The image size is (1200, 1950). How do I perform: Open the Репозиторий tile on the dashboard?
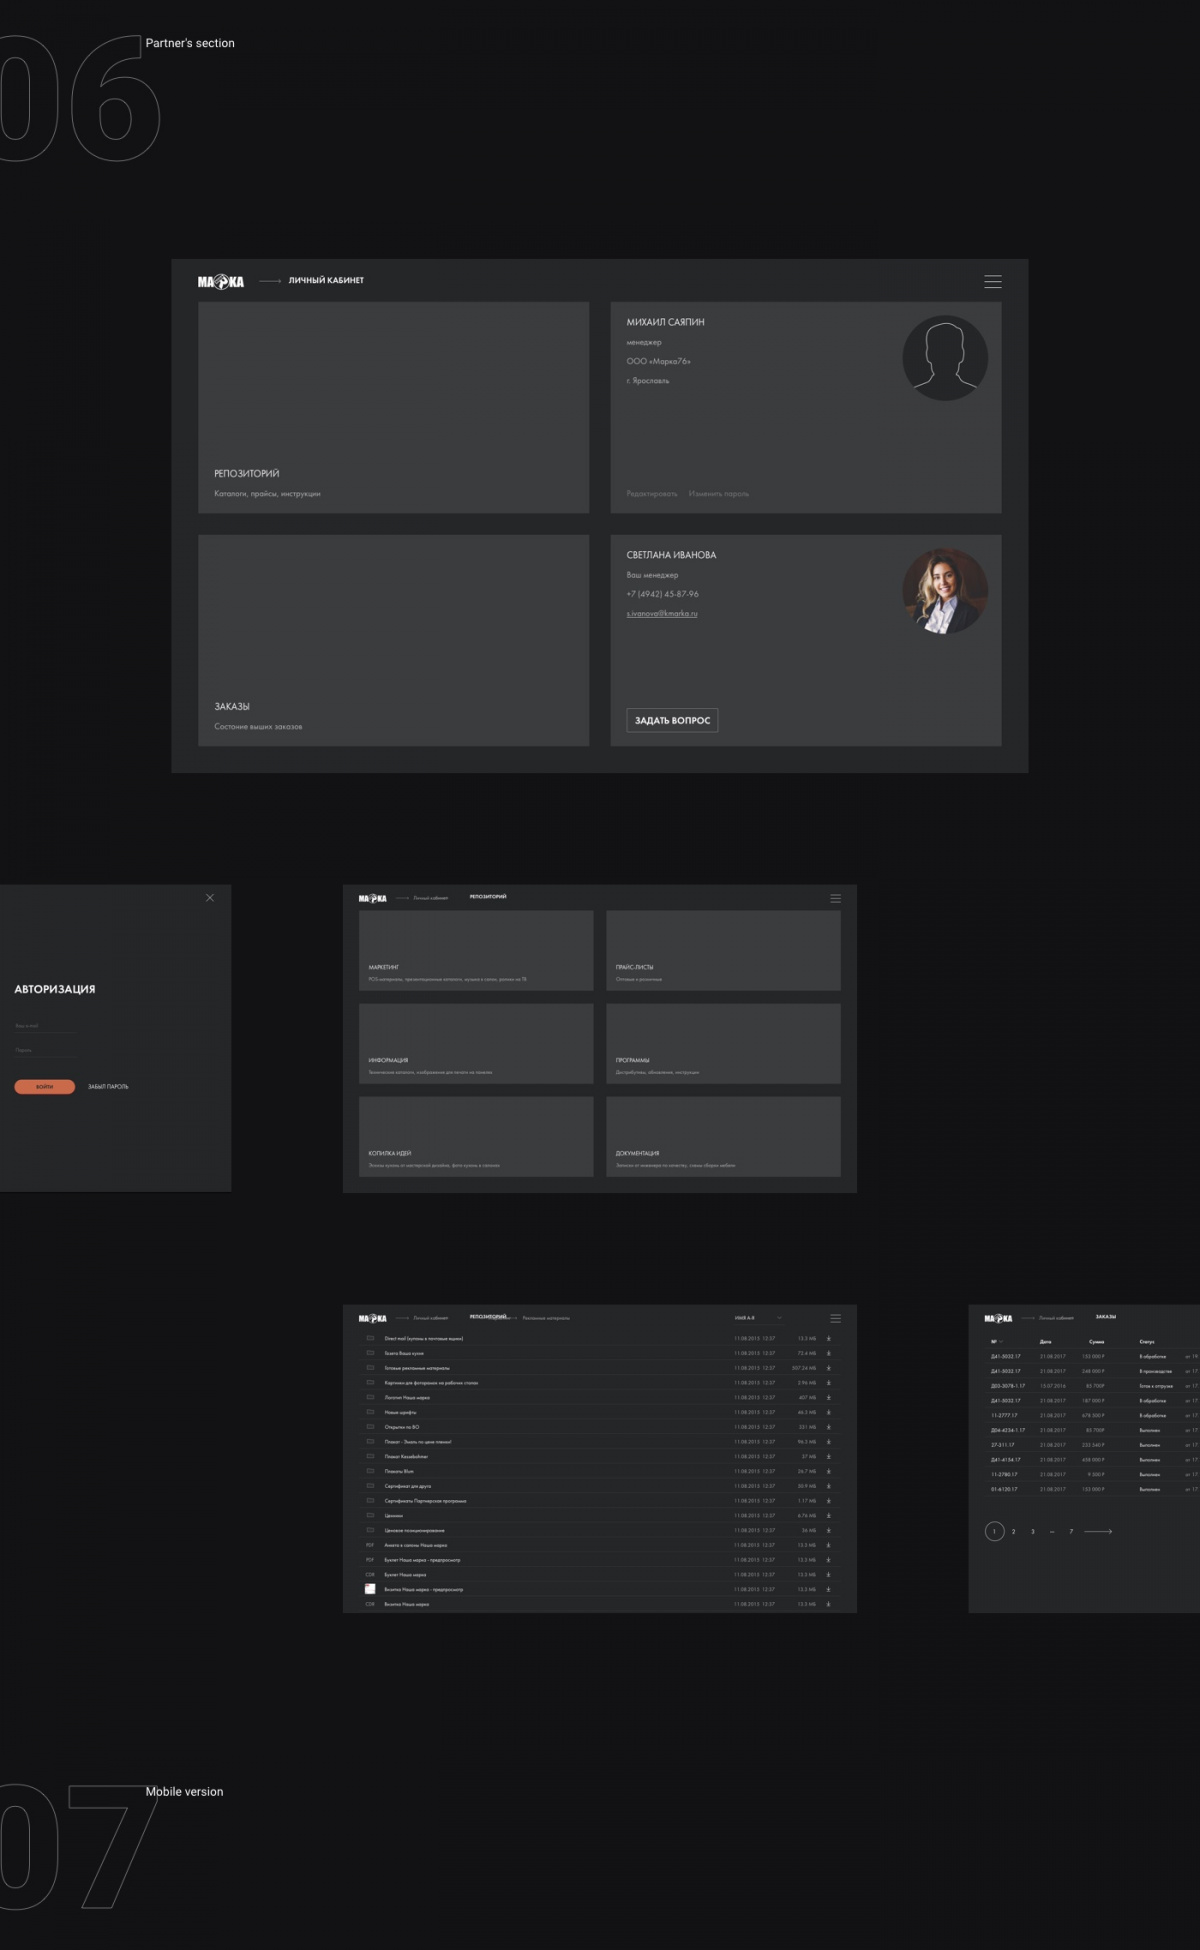pyautogui.click(x=393, y=408)
